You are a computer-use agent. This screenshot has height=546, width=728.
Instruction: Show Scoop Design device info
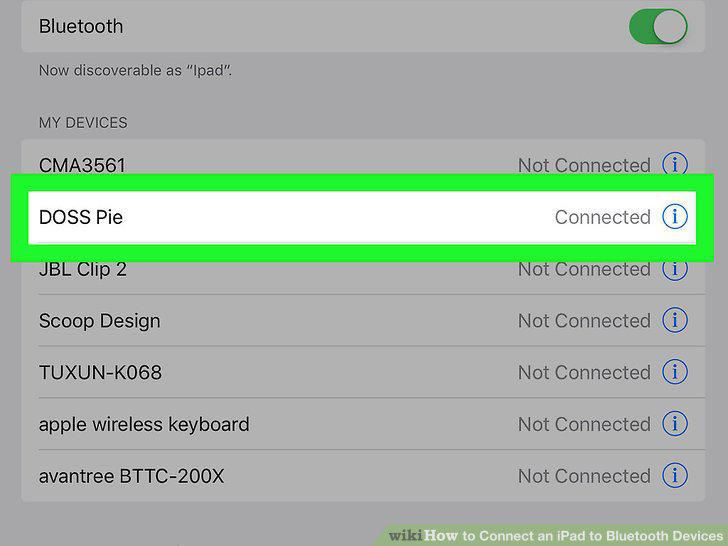tap(674, 320)
